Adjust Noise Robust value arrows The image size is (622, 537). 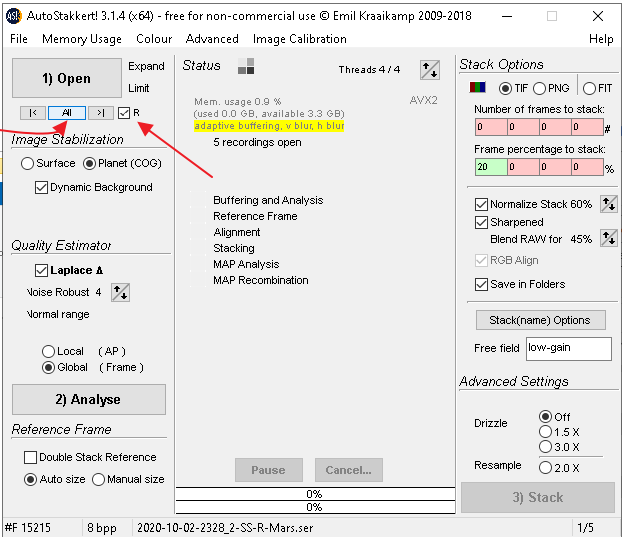pyautogui.click(x=120, y=292)
